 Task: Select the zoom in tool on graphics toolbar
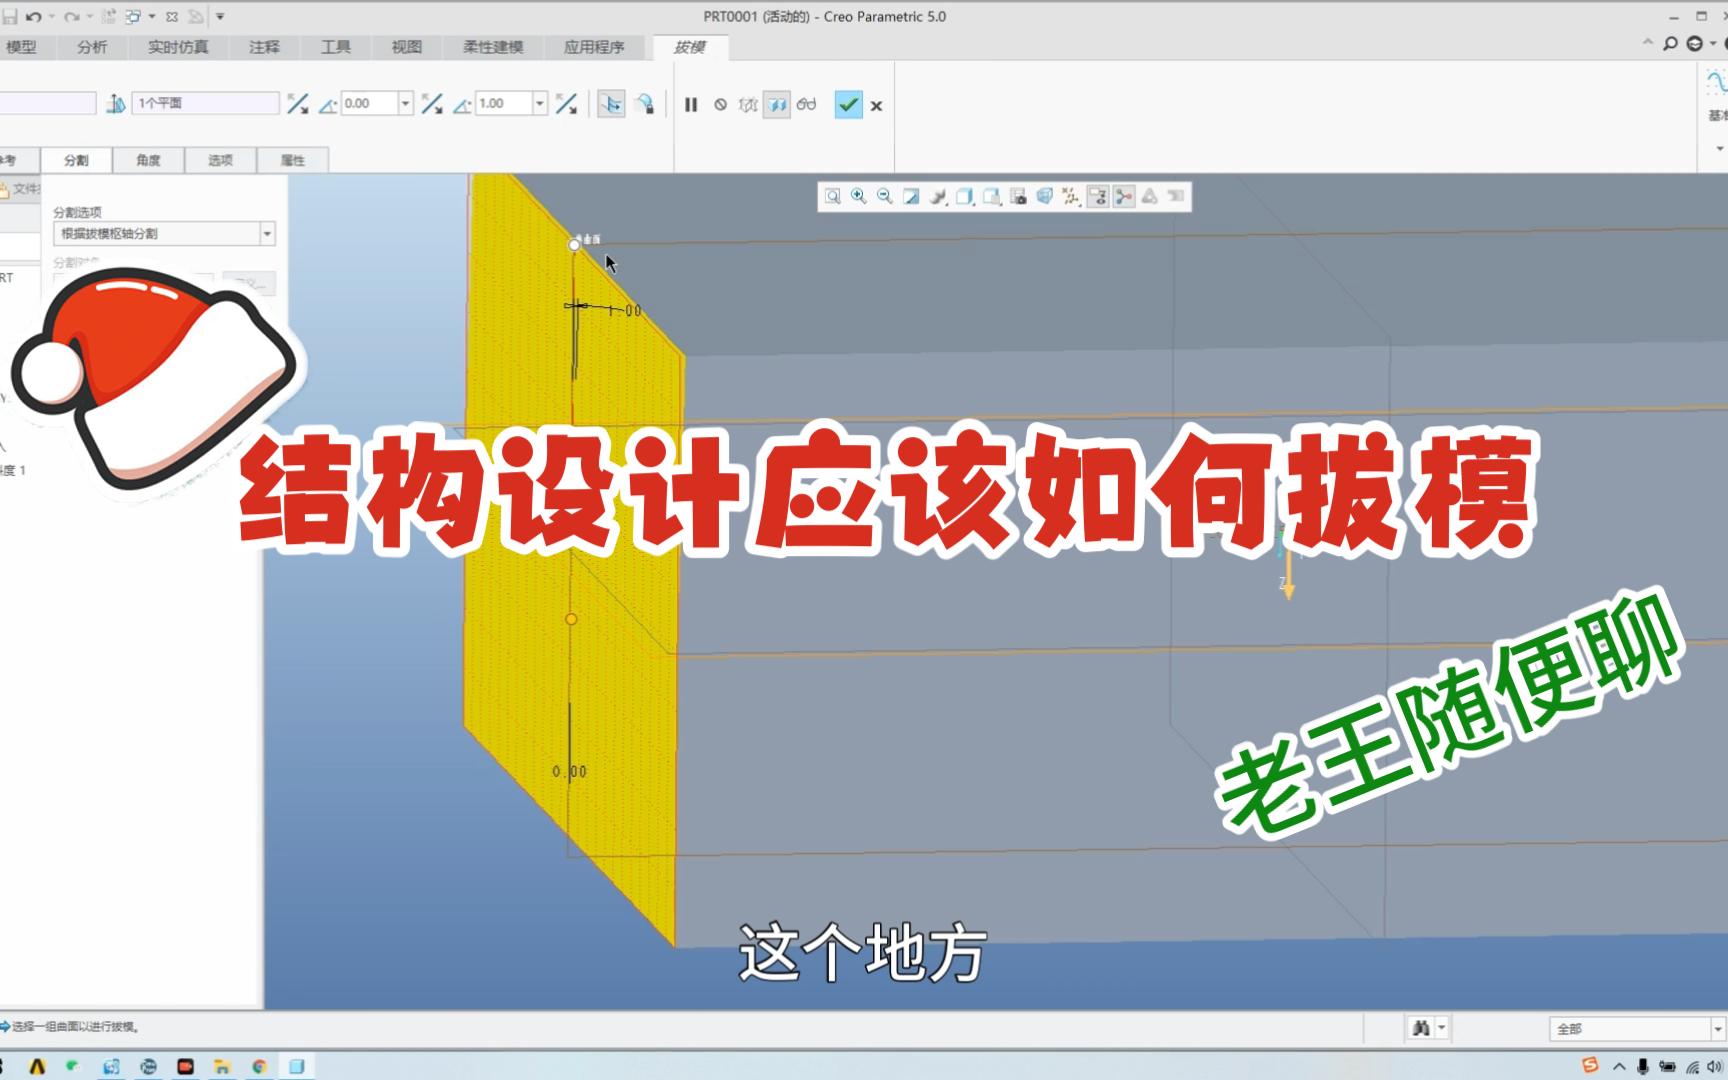(857, 197)
